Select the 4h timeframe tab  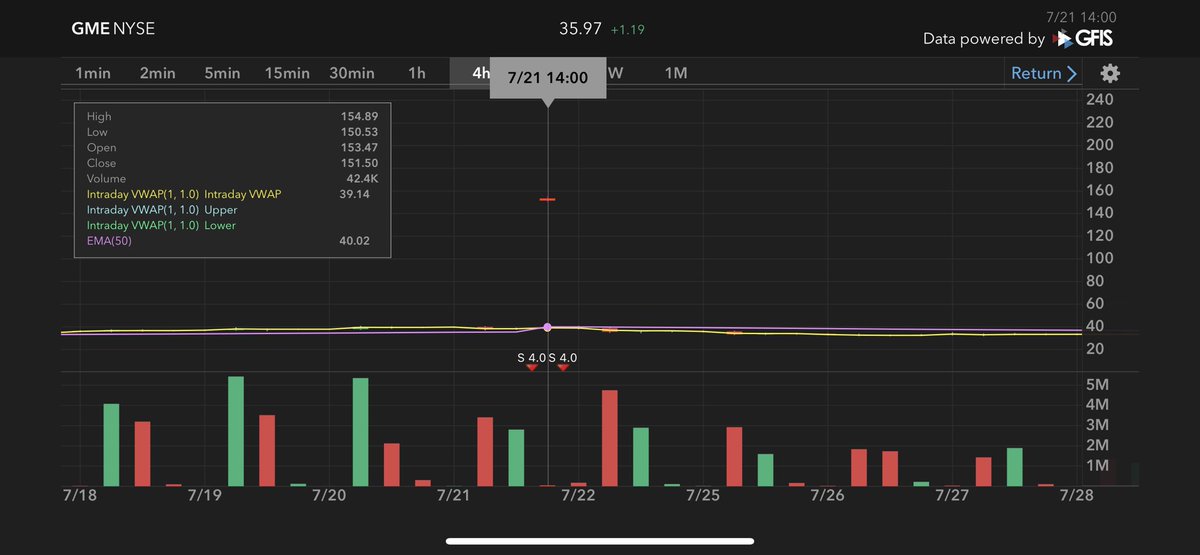pyautogui.click(x=470, y=73)
